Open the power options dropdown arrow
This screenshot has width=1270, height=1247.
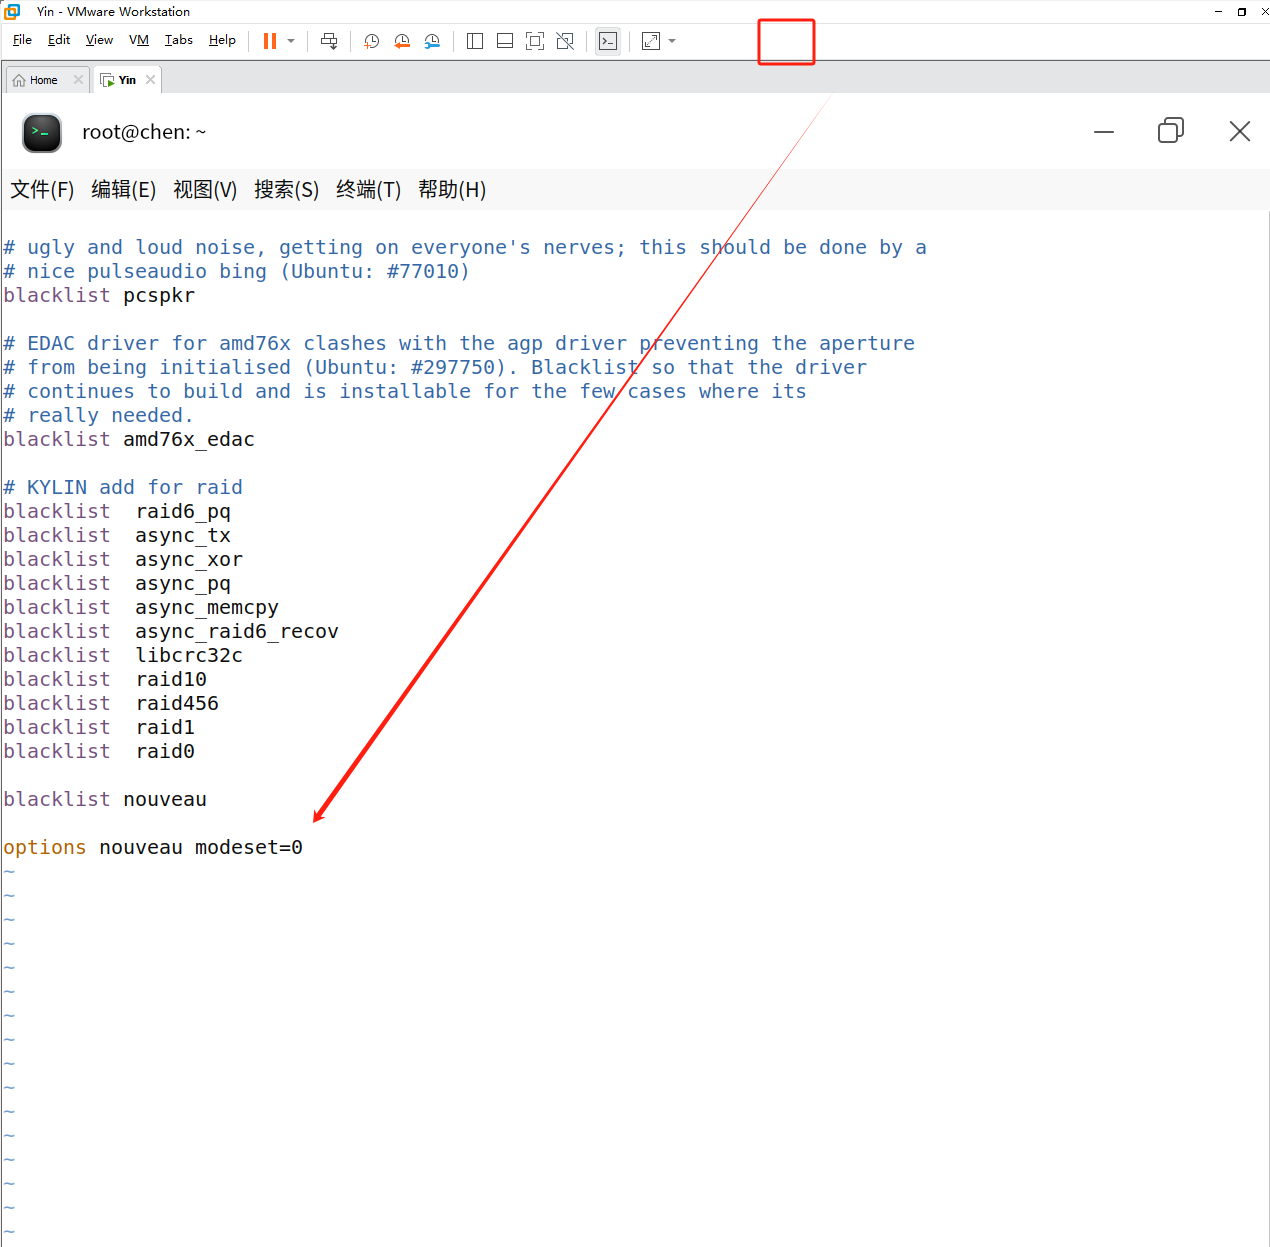[x=291, y=41]
